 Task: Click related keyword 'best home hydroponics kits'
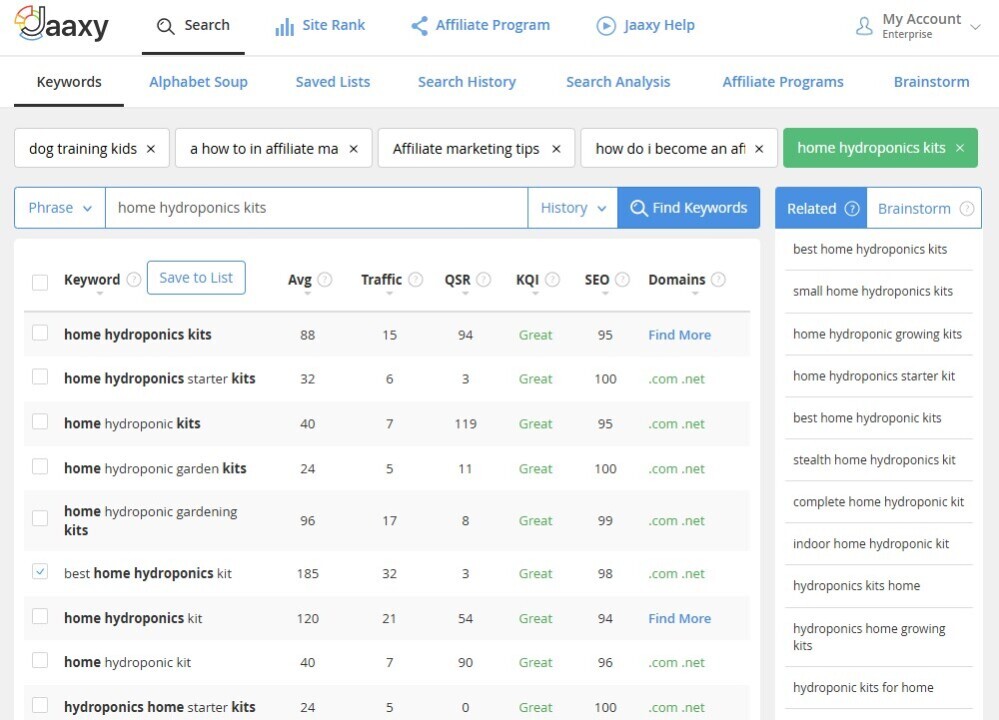(x=870, y=249)
